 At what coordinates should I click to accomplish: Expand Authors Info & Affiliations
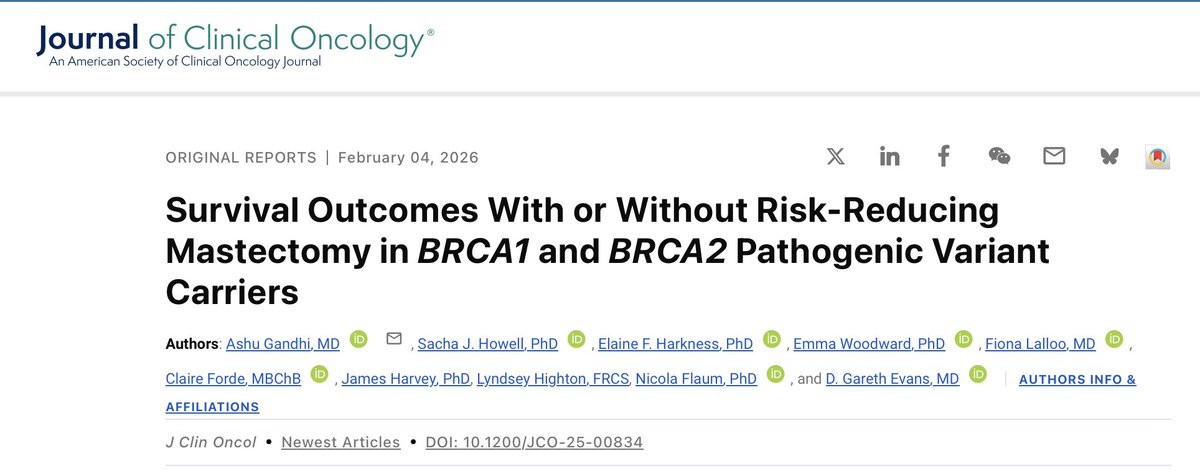click(651, 393)
